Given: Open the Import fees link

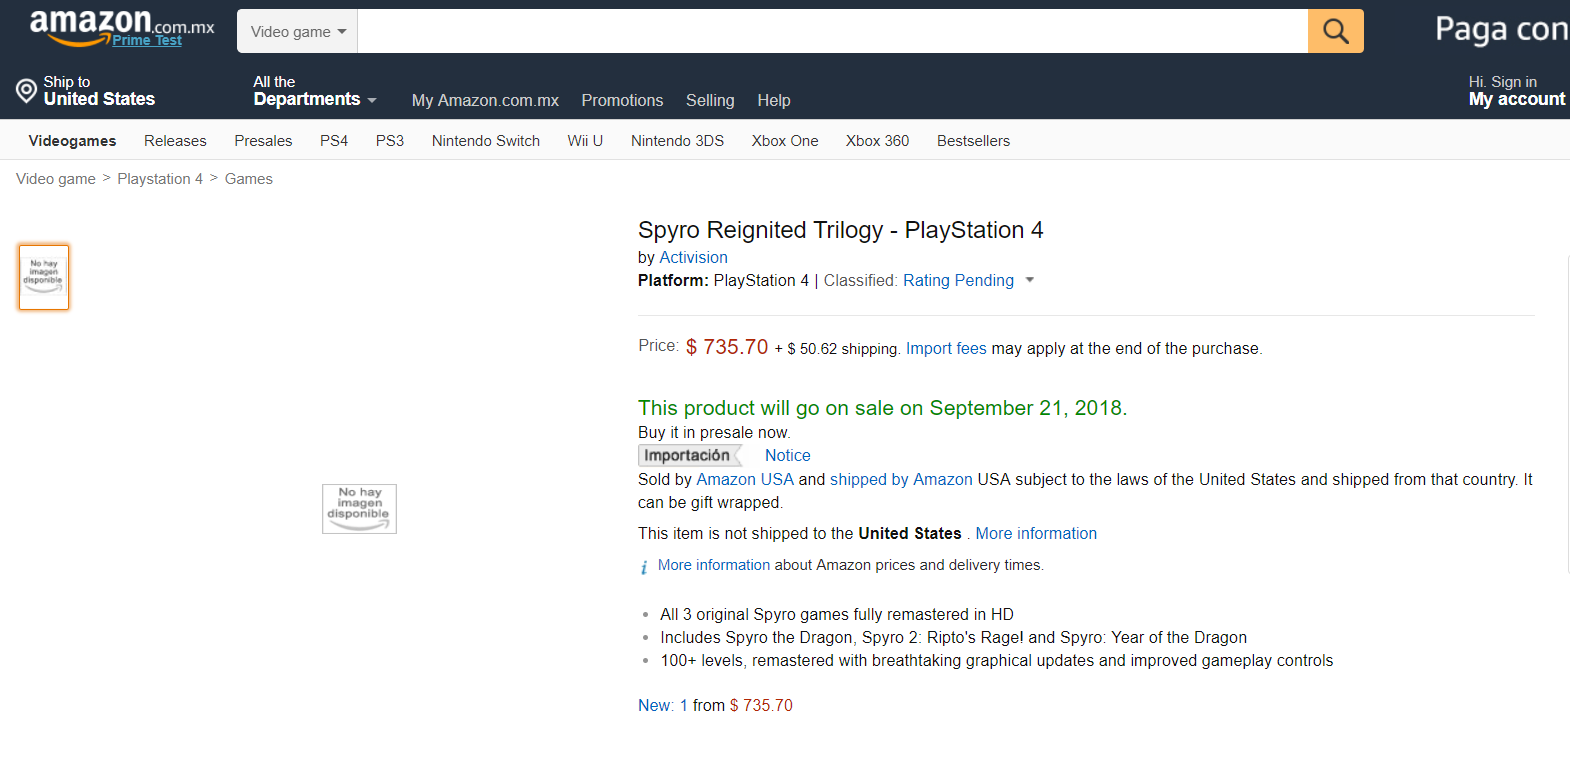Looking at the screenshot, I should pos(945,349).
